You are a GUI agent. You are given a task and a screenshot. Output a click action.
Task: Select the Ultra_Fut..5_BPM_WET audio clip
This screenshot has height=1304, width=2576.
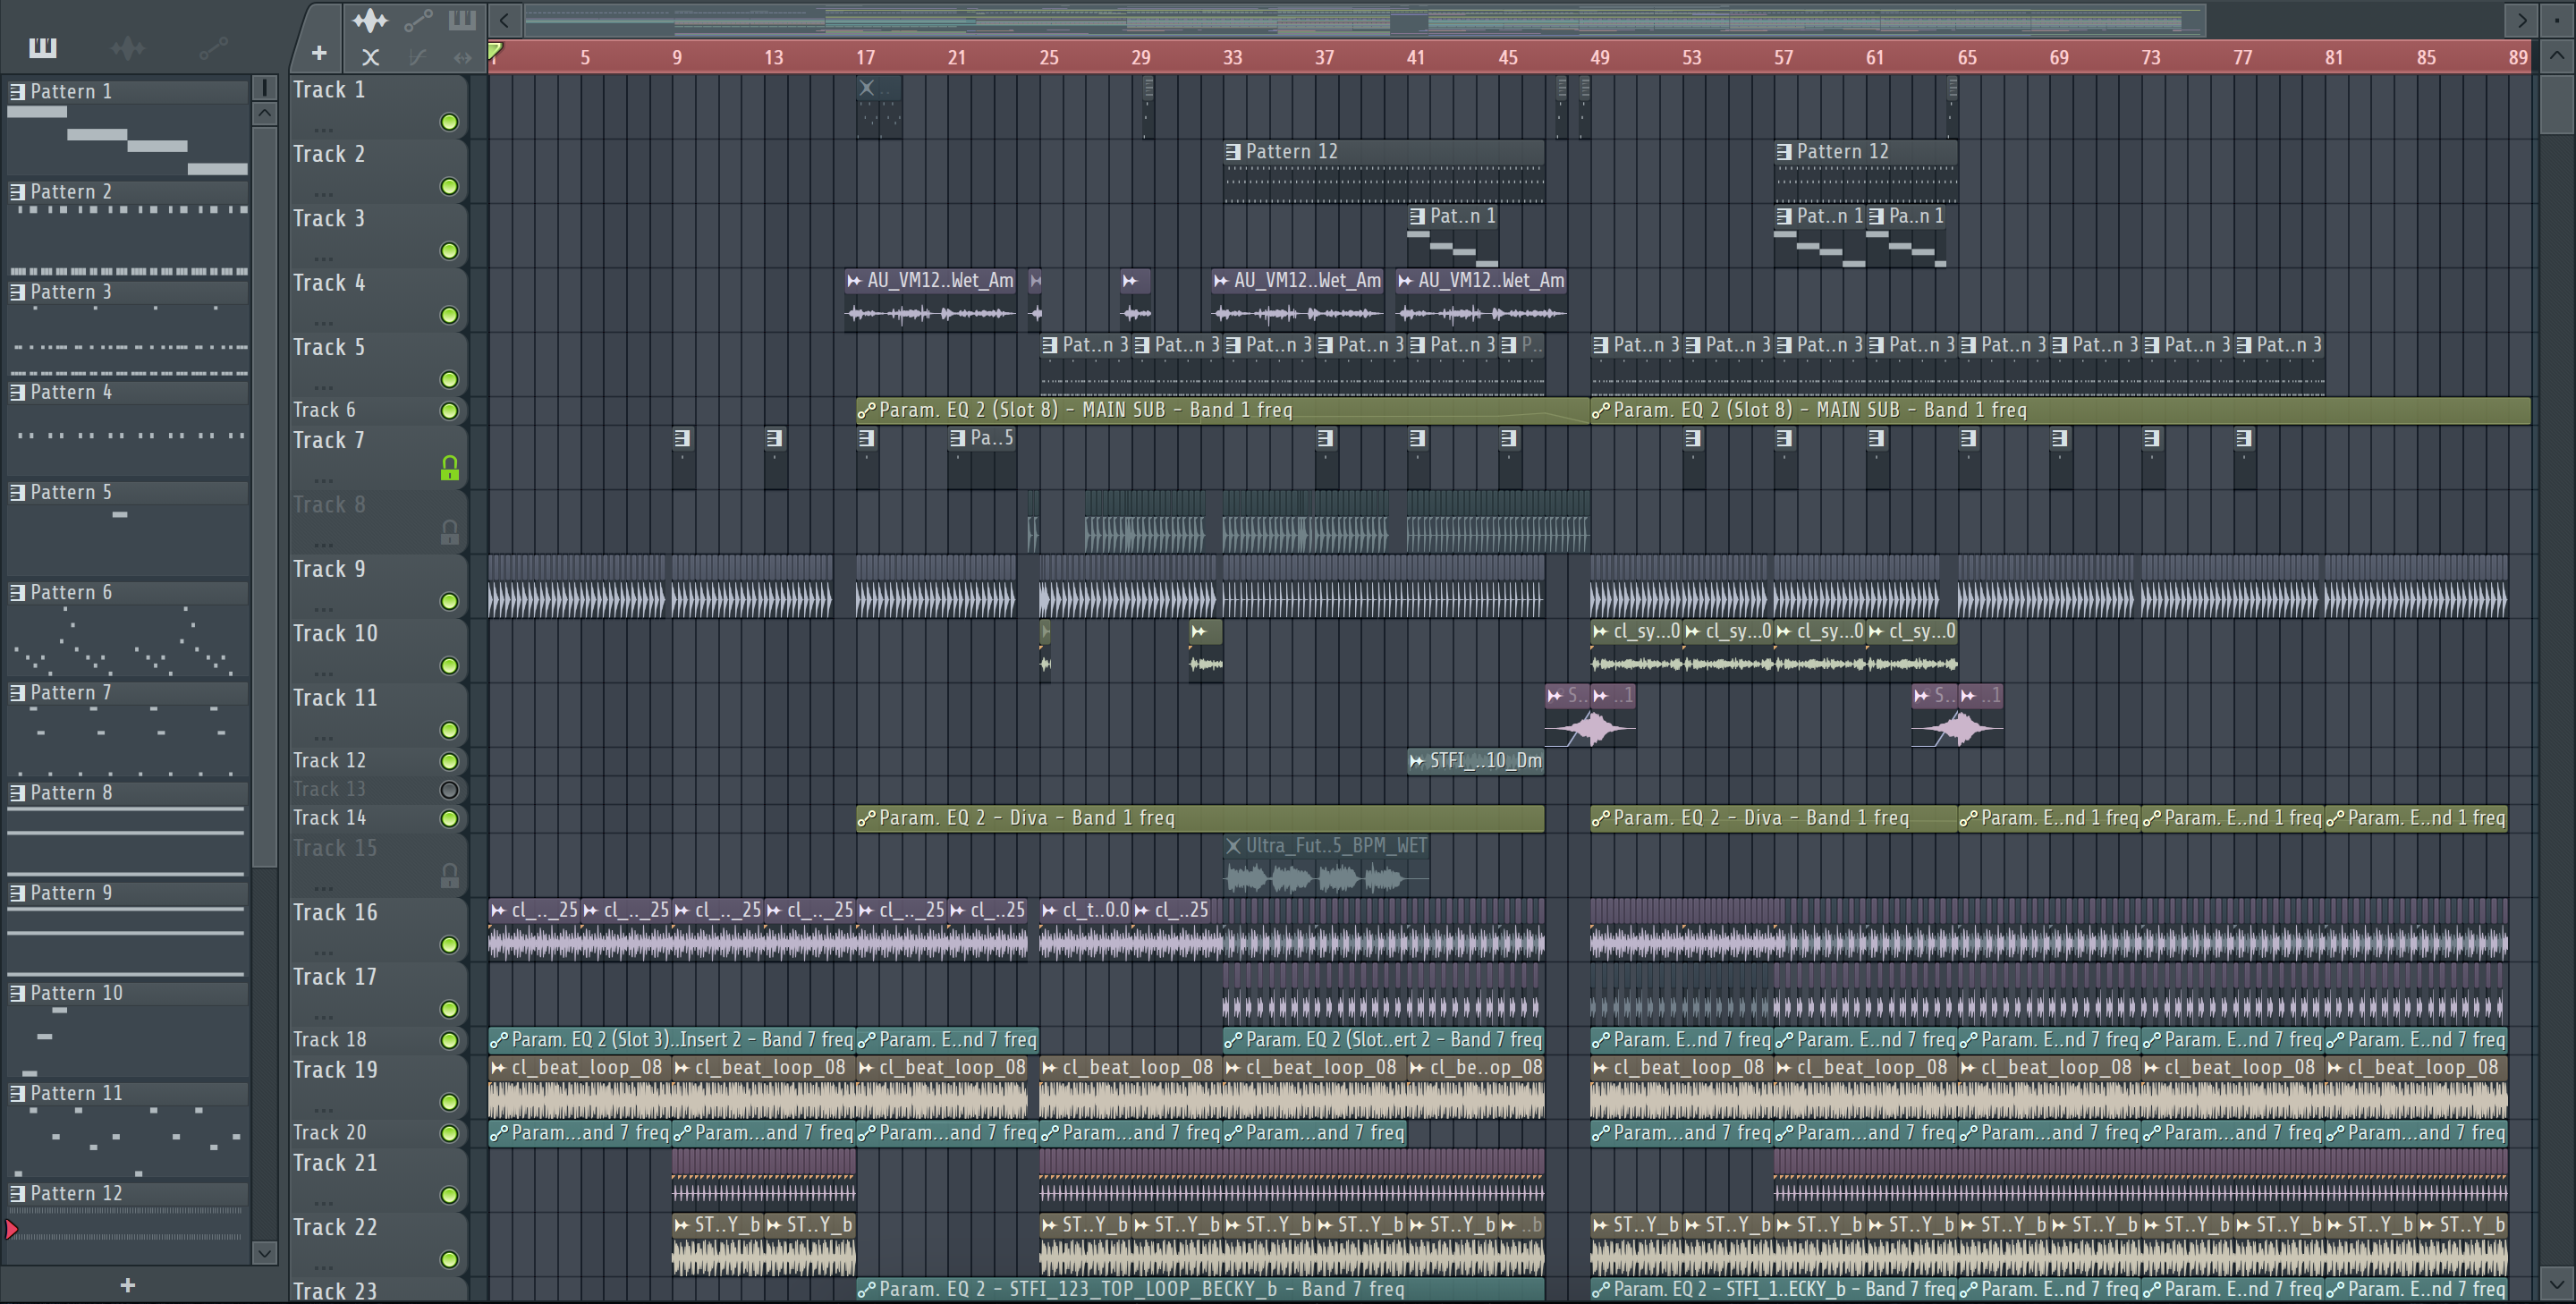[x=1326, y=866]
